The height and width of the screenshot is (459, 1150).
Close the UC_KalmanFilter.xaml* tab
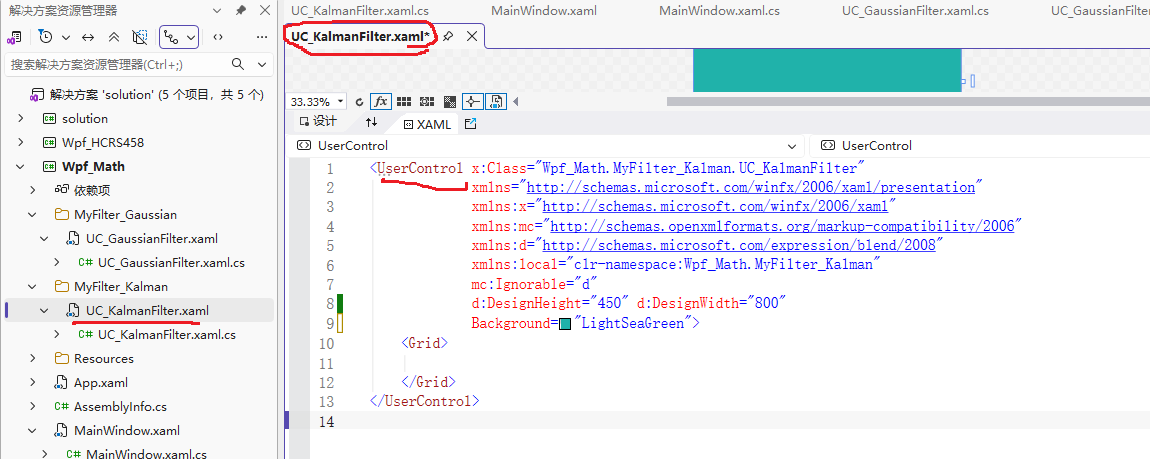(x=472, y=35)
